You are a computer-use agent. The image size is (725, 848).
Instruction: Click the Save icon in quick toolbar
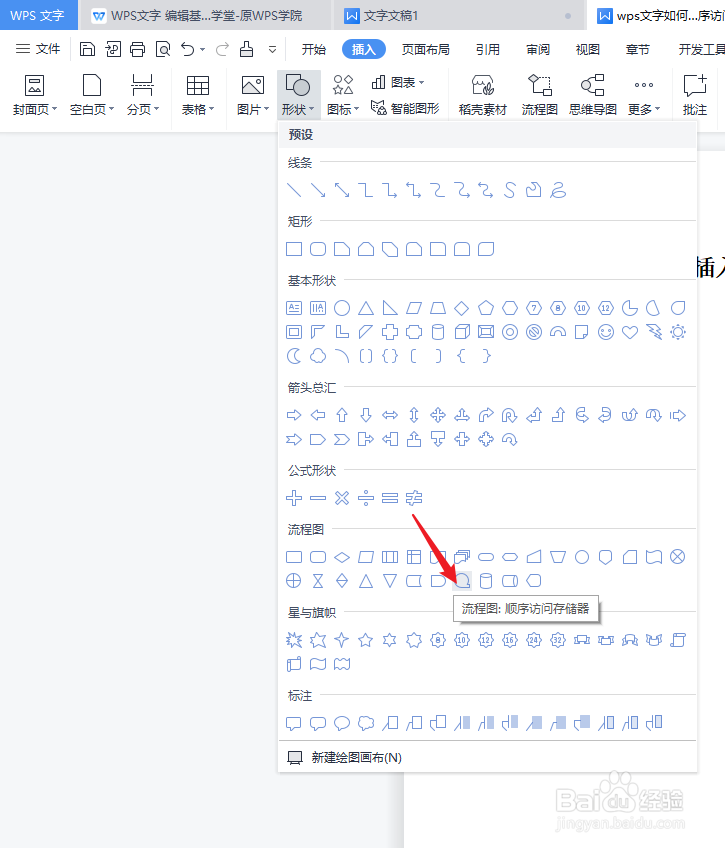click(x=87, y=49)
